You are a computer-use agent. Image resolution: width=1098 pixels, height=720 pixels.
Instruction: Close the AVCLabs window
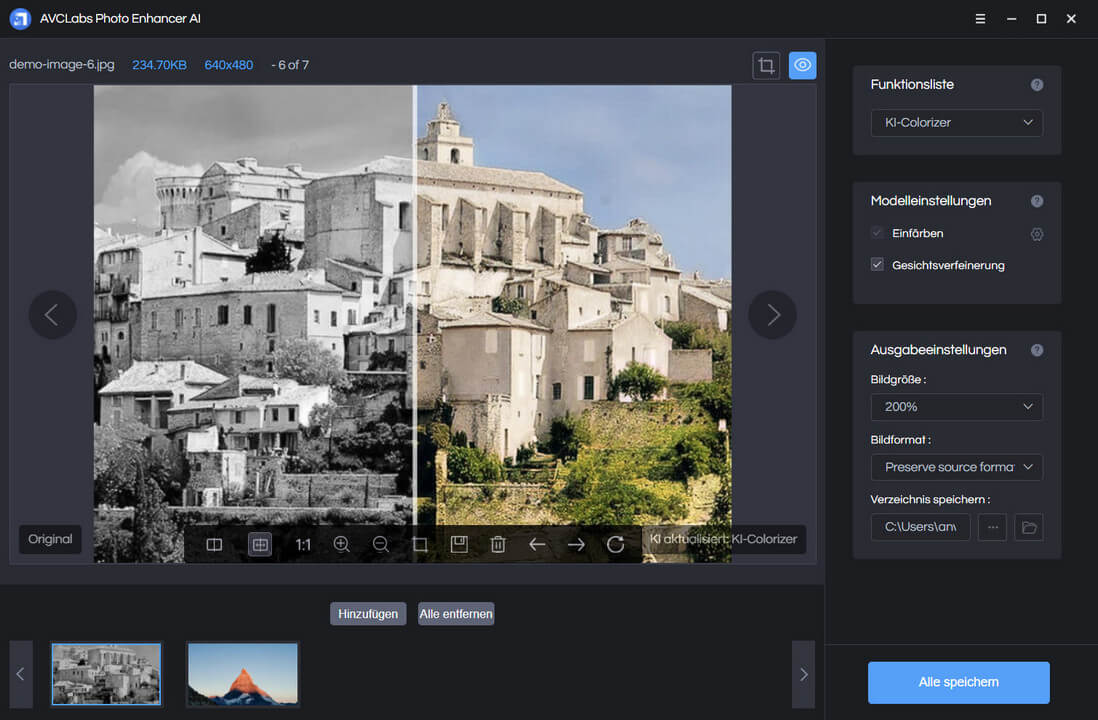[x=1071, y=19]
